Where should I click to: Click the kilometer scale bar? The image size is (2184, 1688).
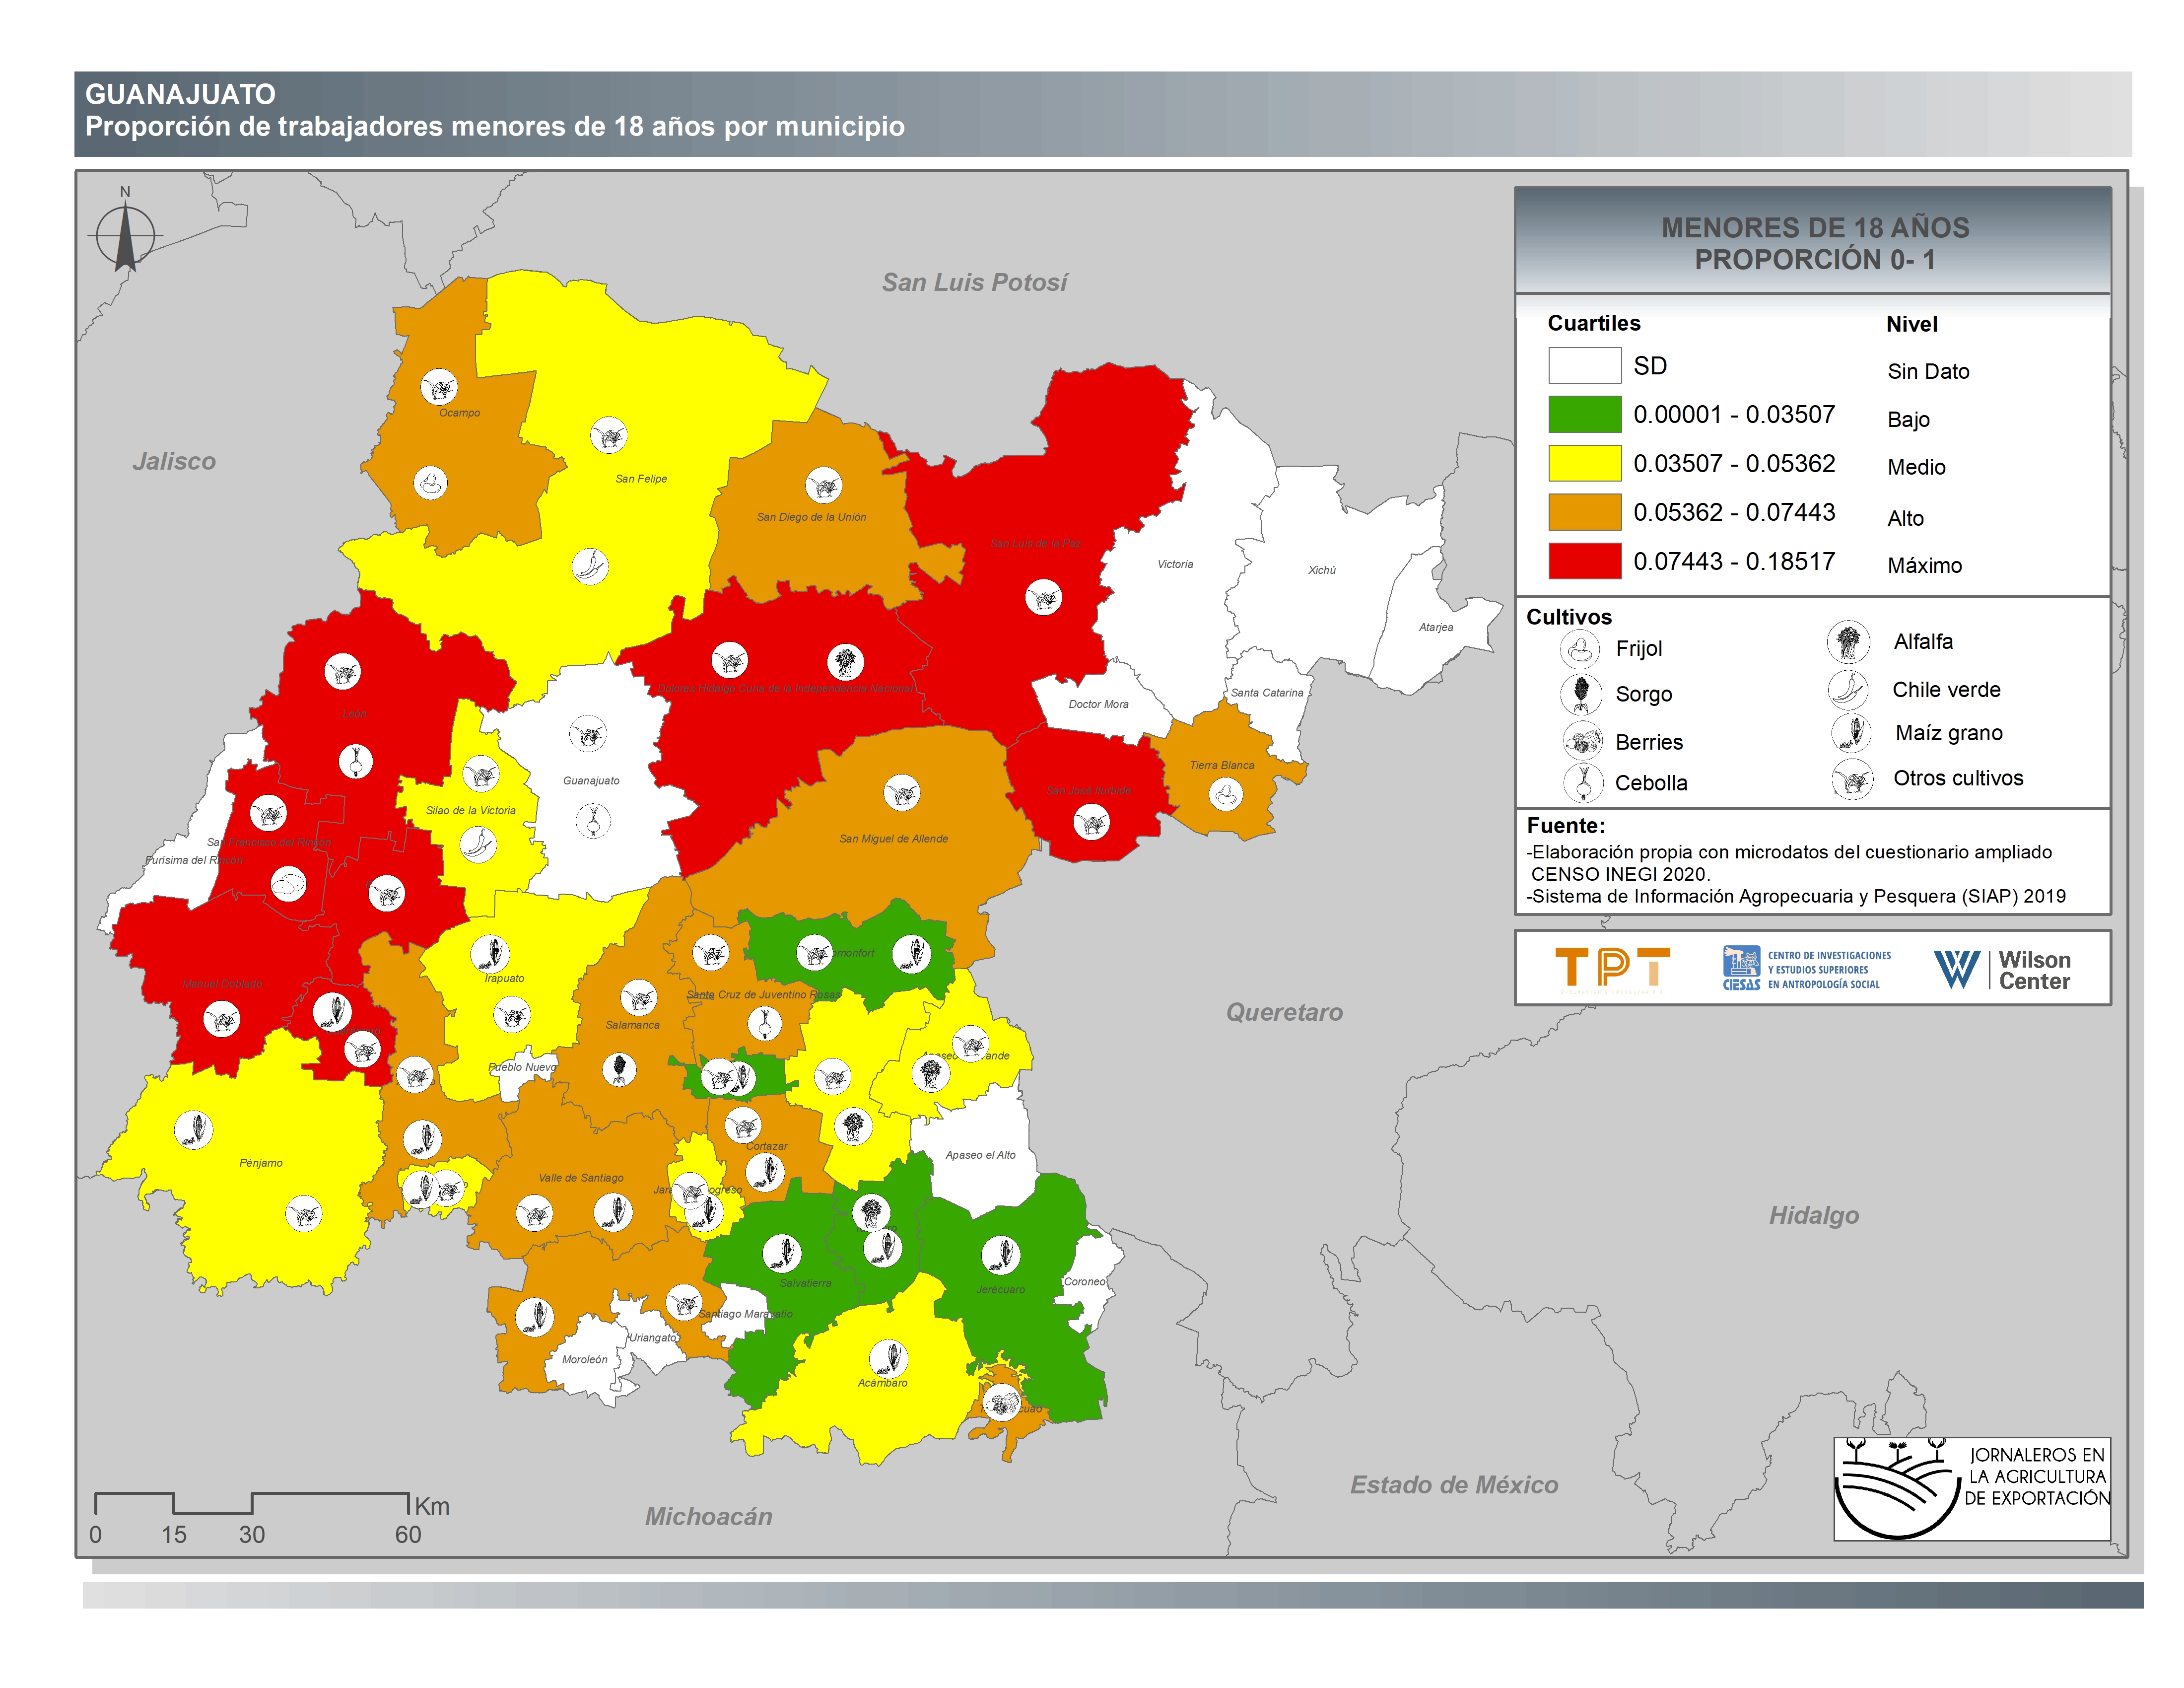tap(252, 1503)
